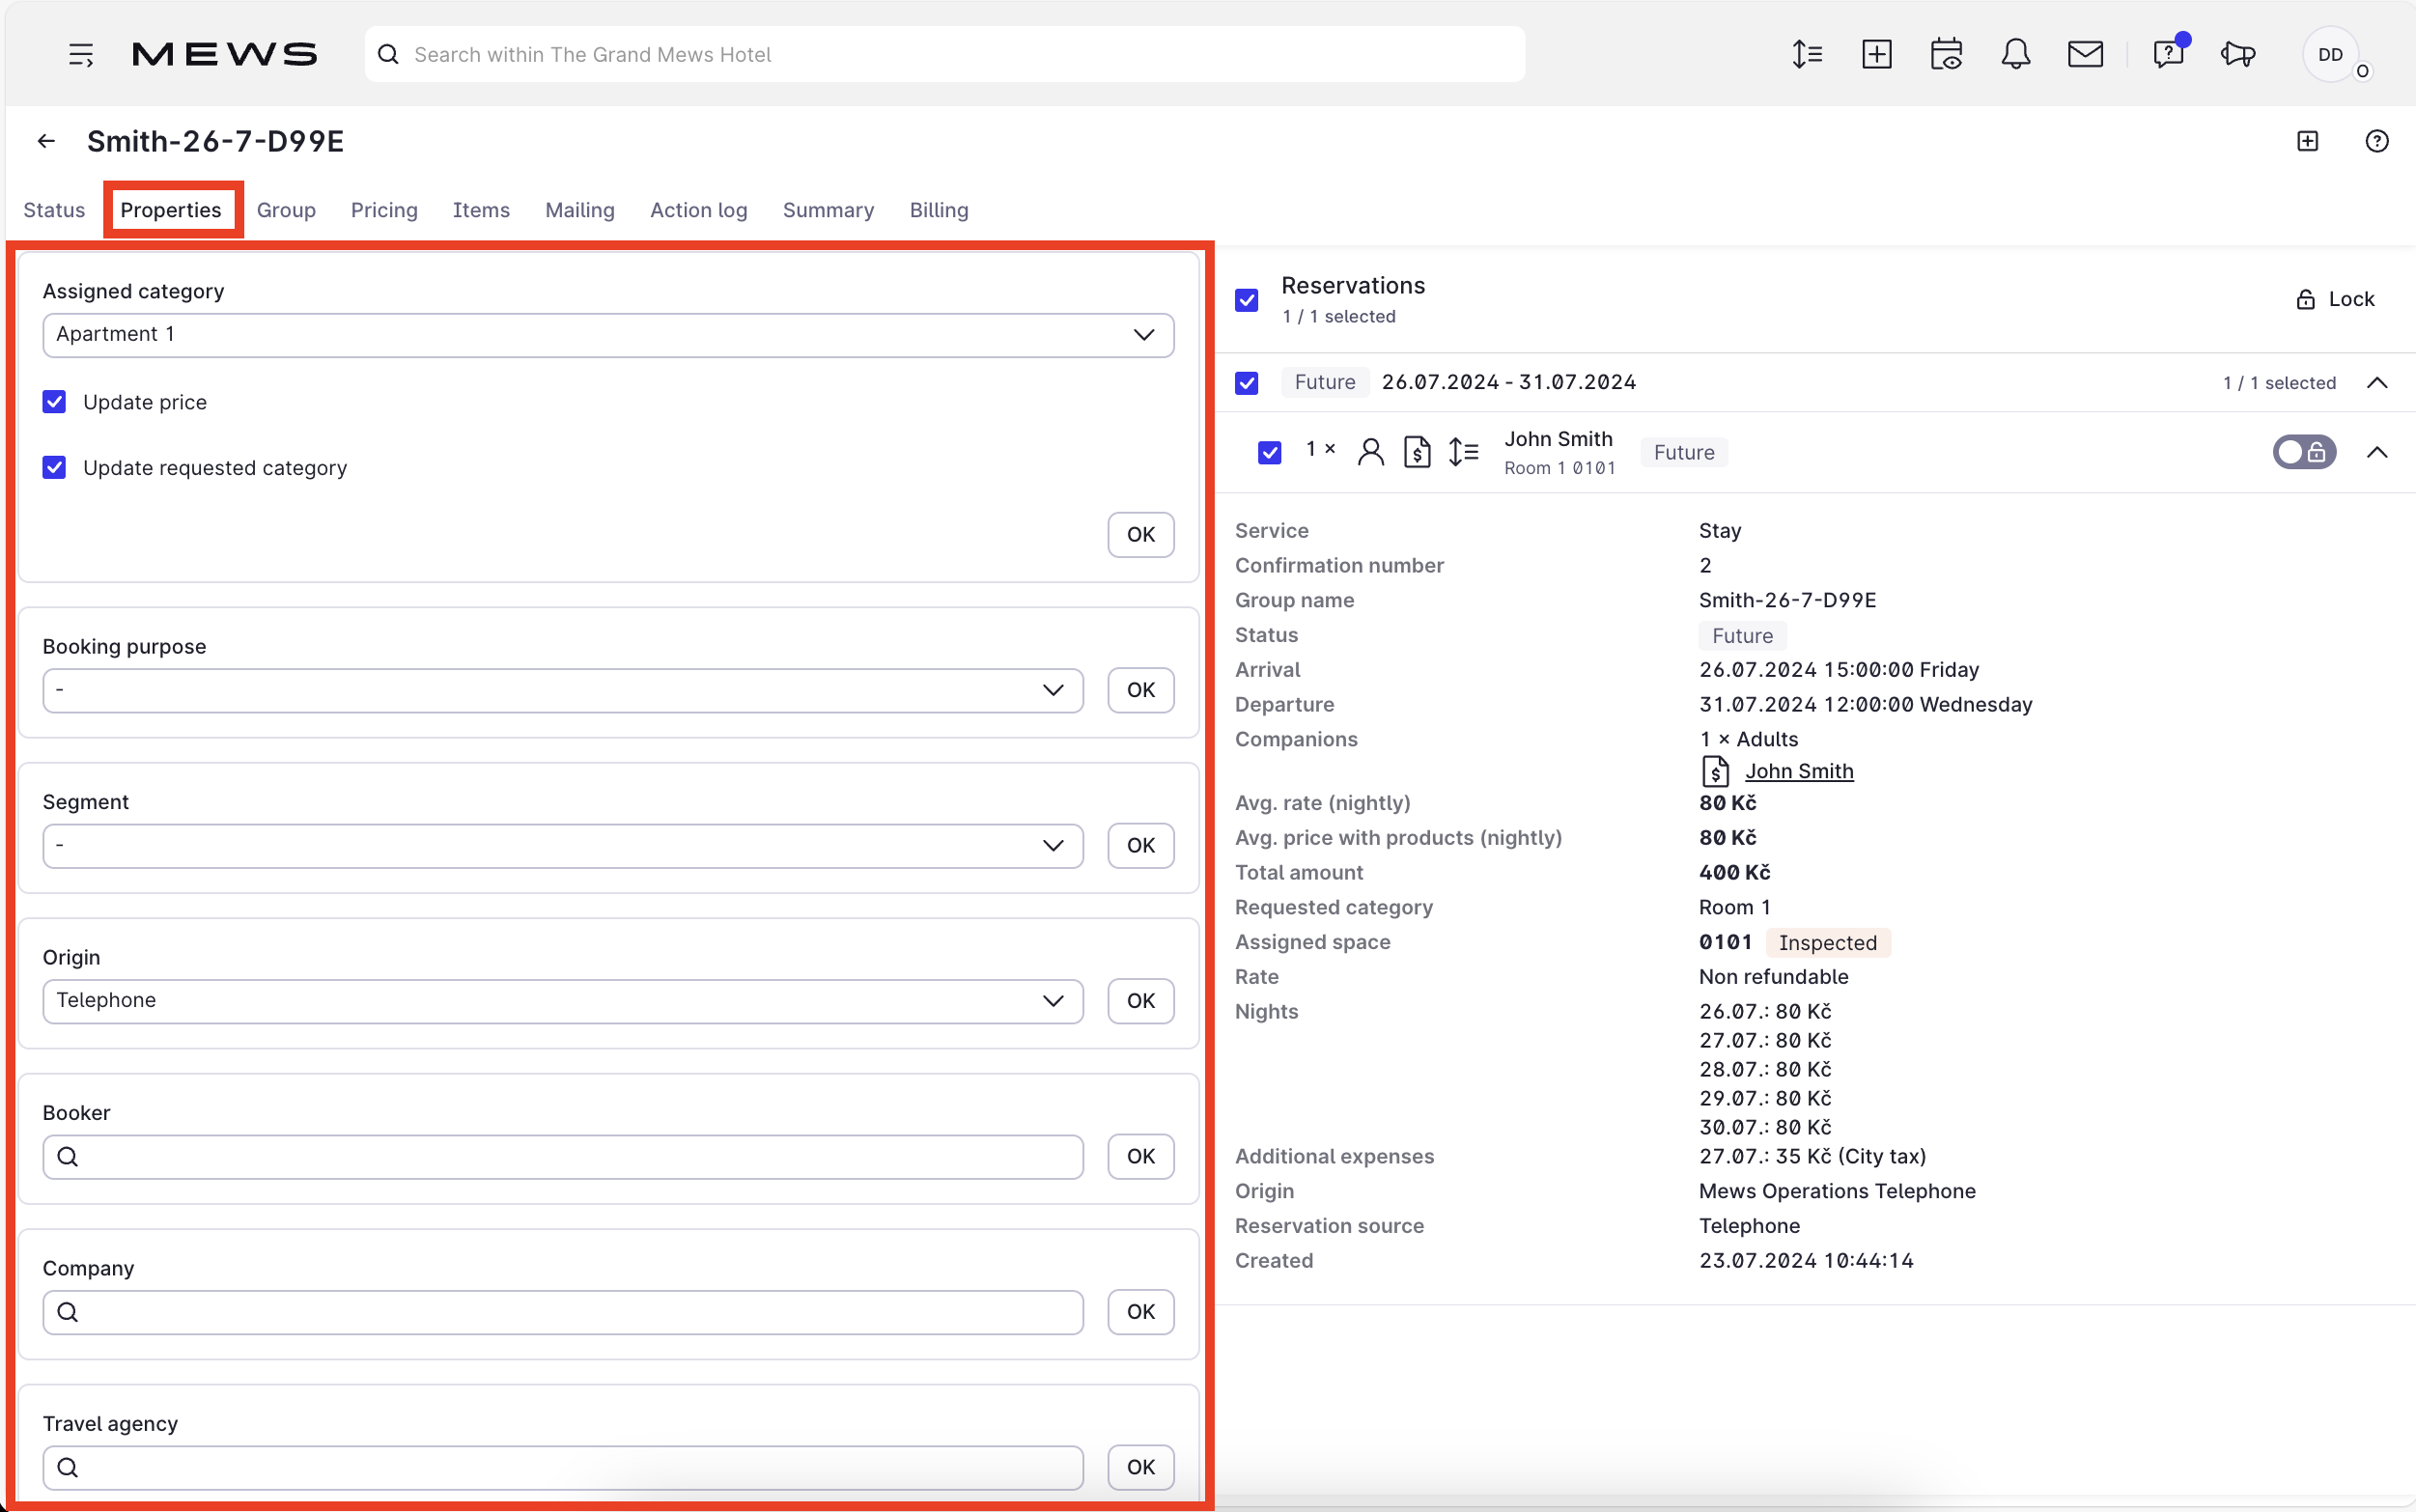This screenshot has height=1512, width=2416.
Task: Switch to the Pricing tab
Action: [384, 210]
